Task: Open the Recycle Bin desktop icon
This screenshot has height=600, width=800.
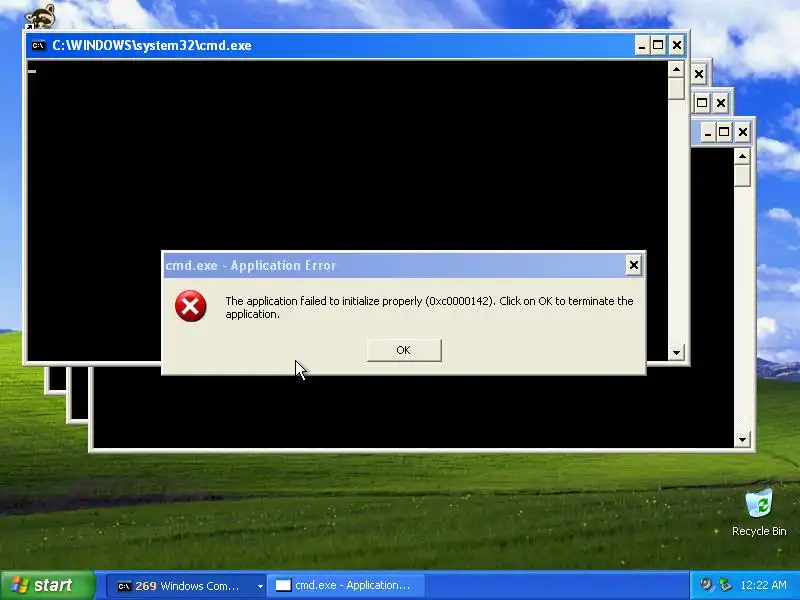Action: (x=759, y=513)
